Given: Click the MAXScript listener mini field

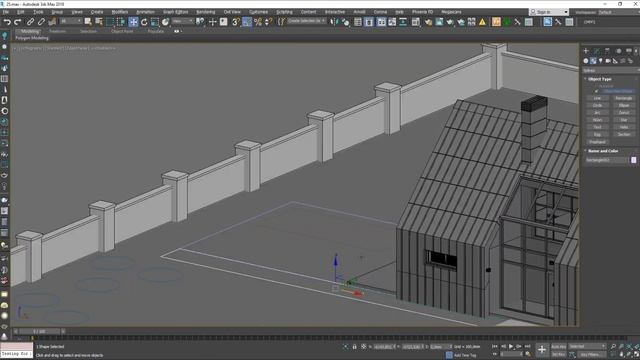Looking at the screenshot, I should click(x=16, y=354).
